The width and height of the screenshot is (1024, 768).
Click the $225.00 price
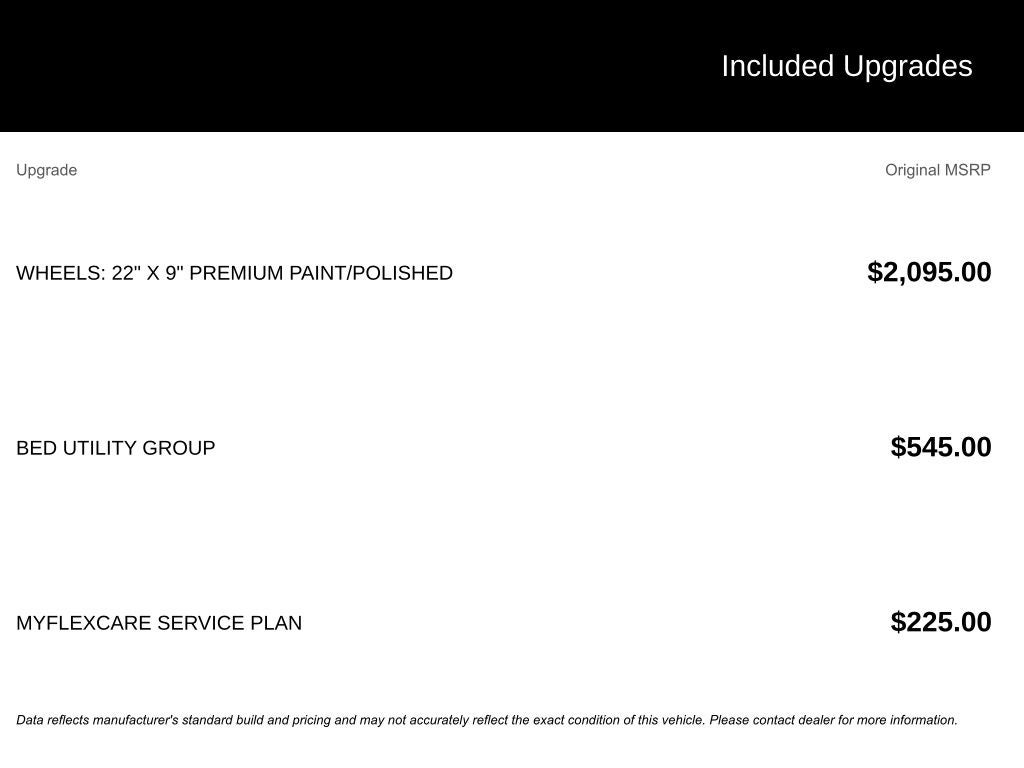(x=940, y=622)
